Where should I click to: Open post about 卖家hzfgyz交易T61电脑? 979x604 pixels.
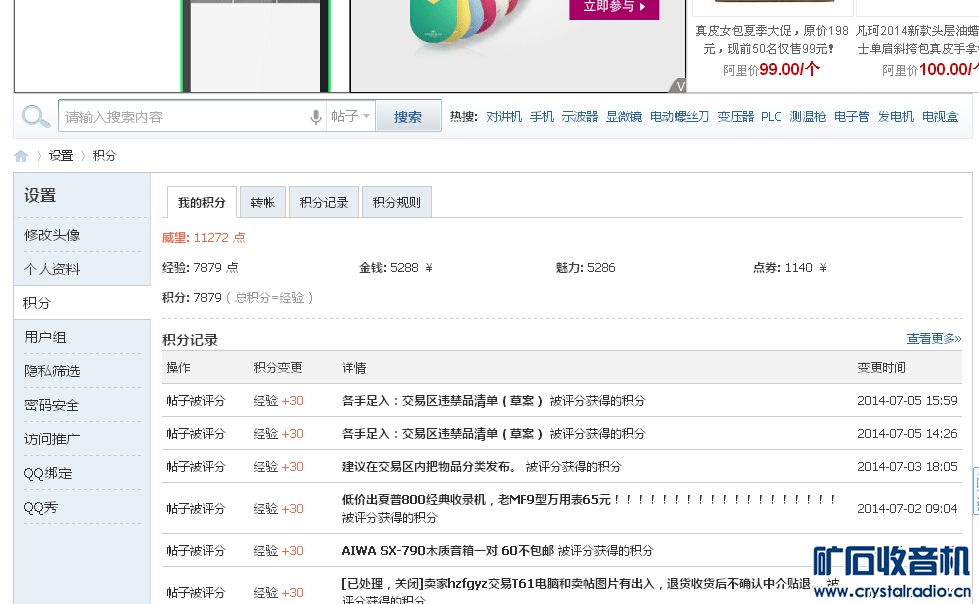[x=576, y=583]
